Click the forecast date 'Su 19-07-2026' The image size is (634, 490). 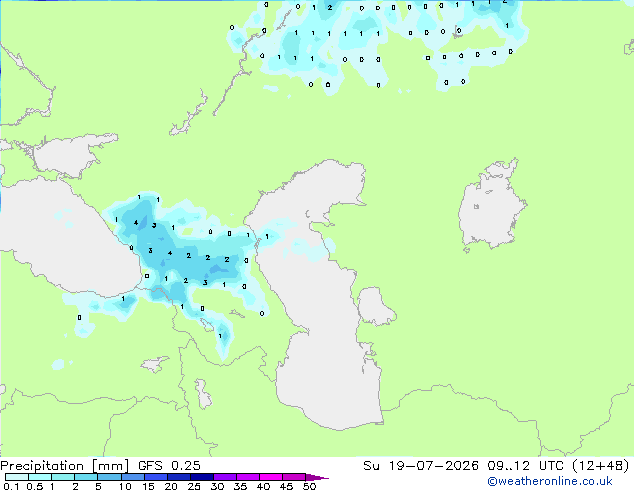click(x=421, y=466)
